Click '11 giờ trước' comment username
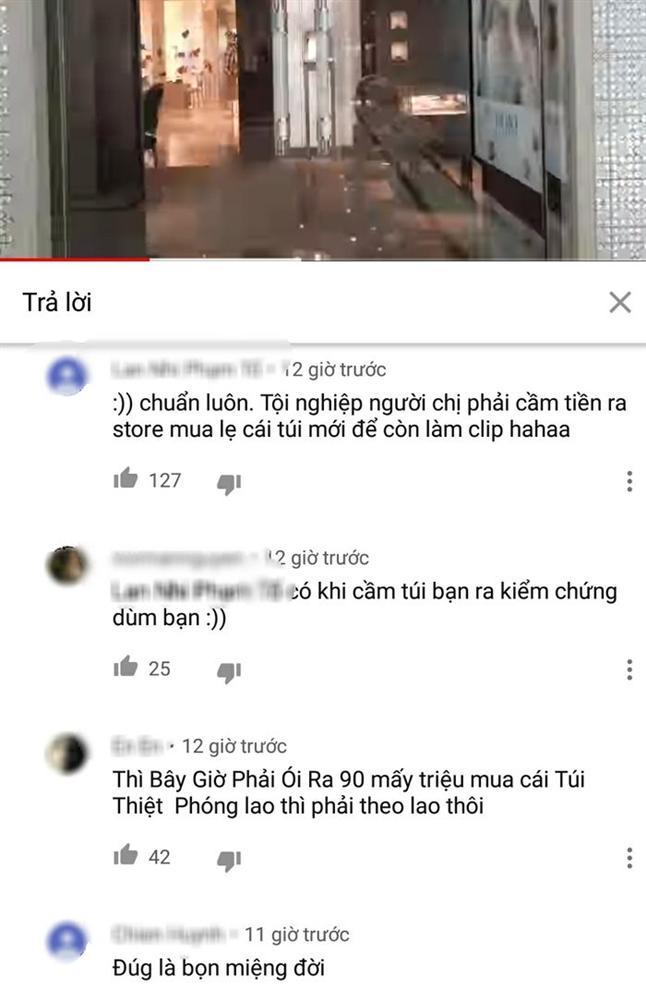The image size is (646, 1000). (169, 934)
